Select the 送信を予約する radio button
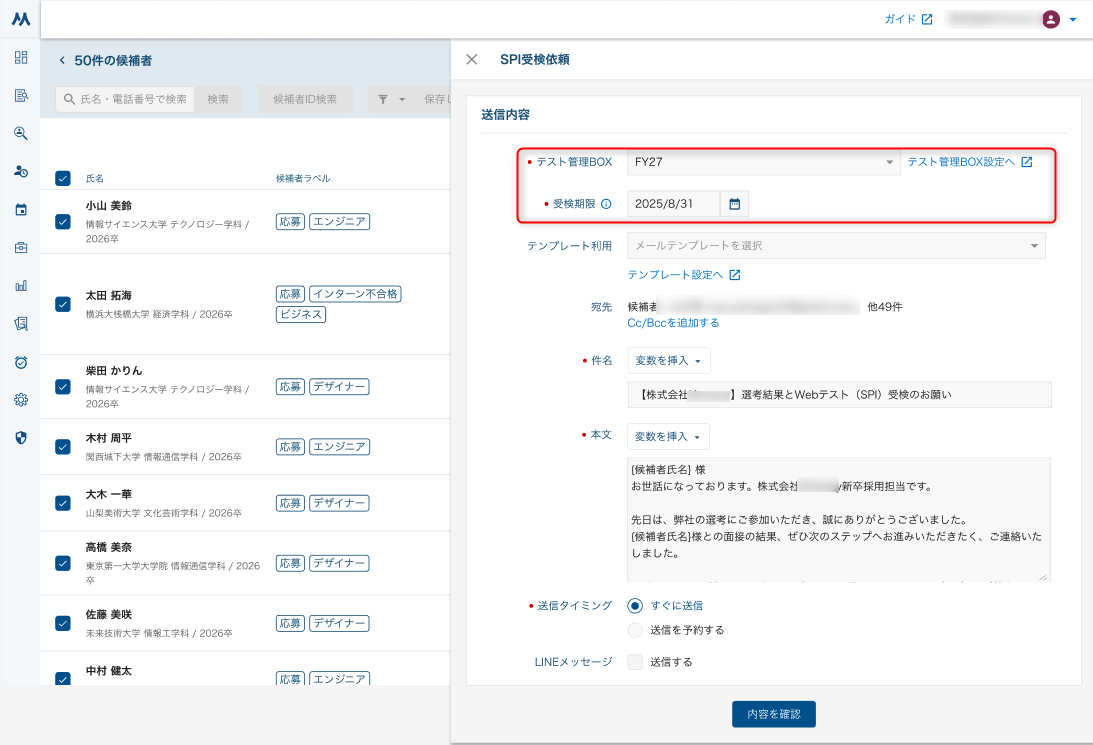The width and height of the screenshot is (1093, 745). point(635,630)
